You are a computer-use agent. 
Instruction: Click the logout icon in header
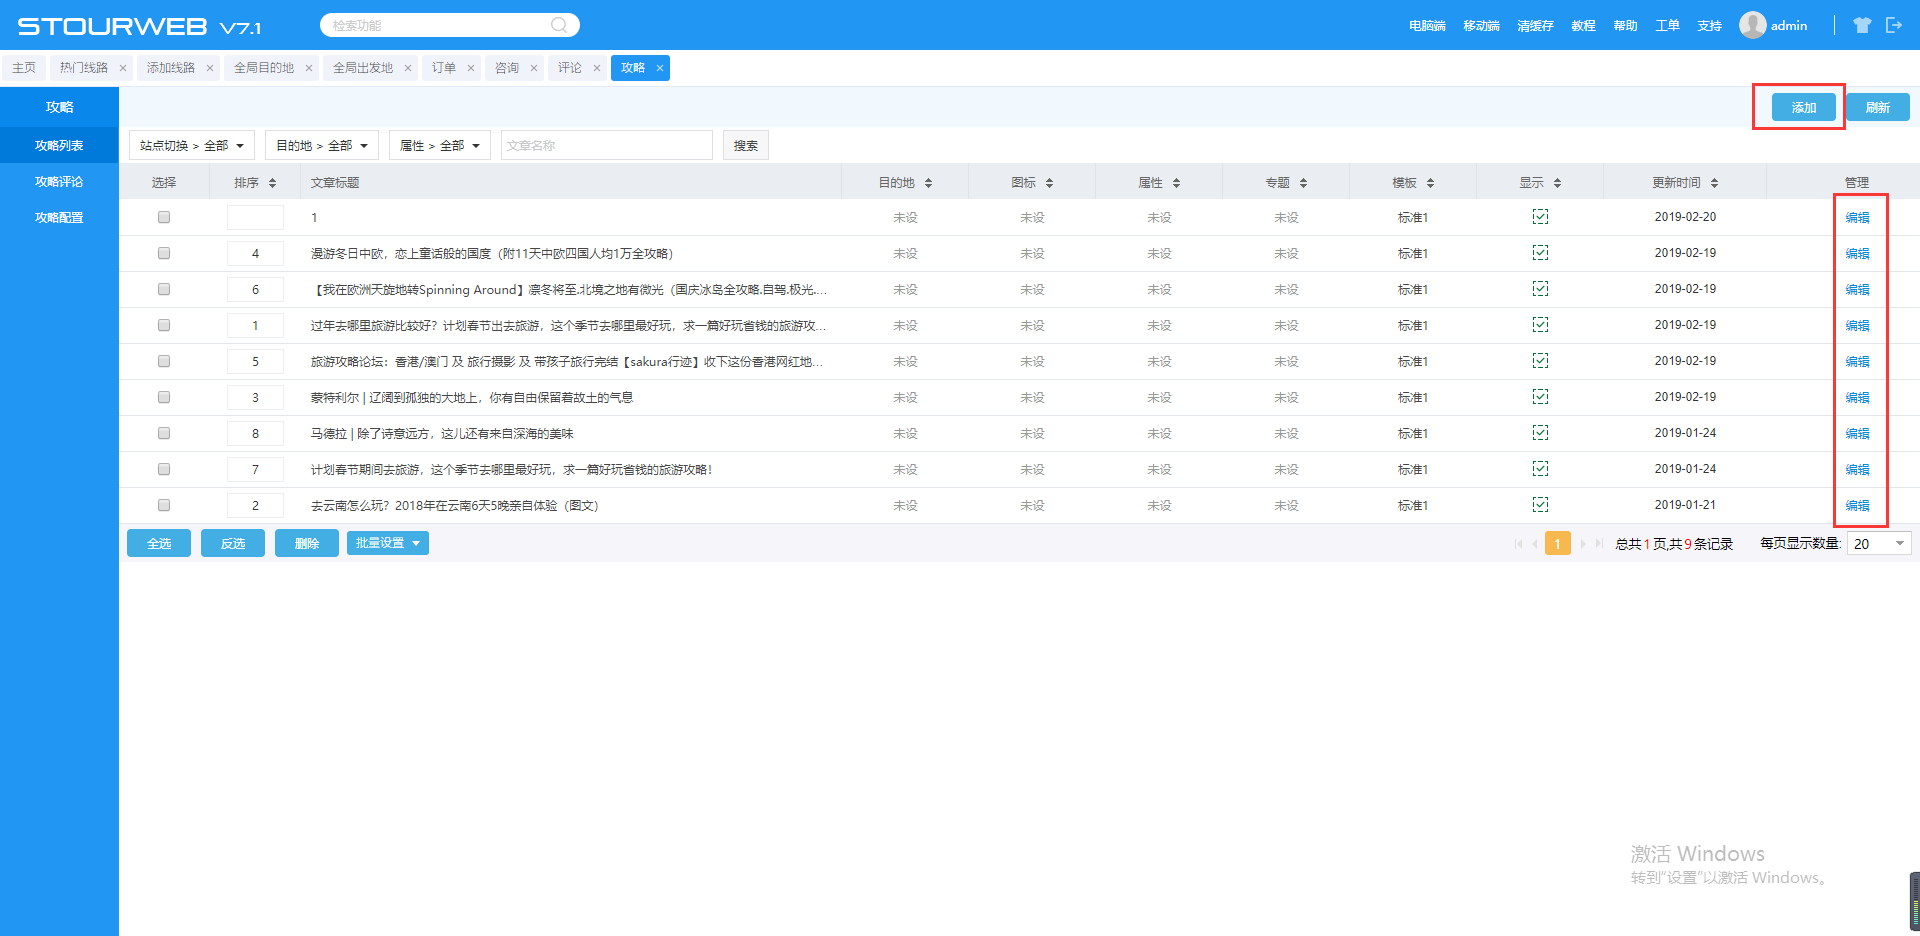point(1893,25)
